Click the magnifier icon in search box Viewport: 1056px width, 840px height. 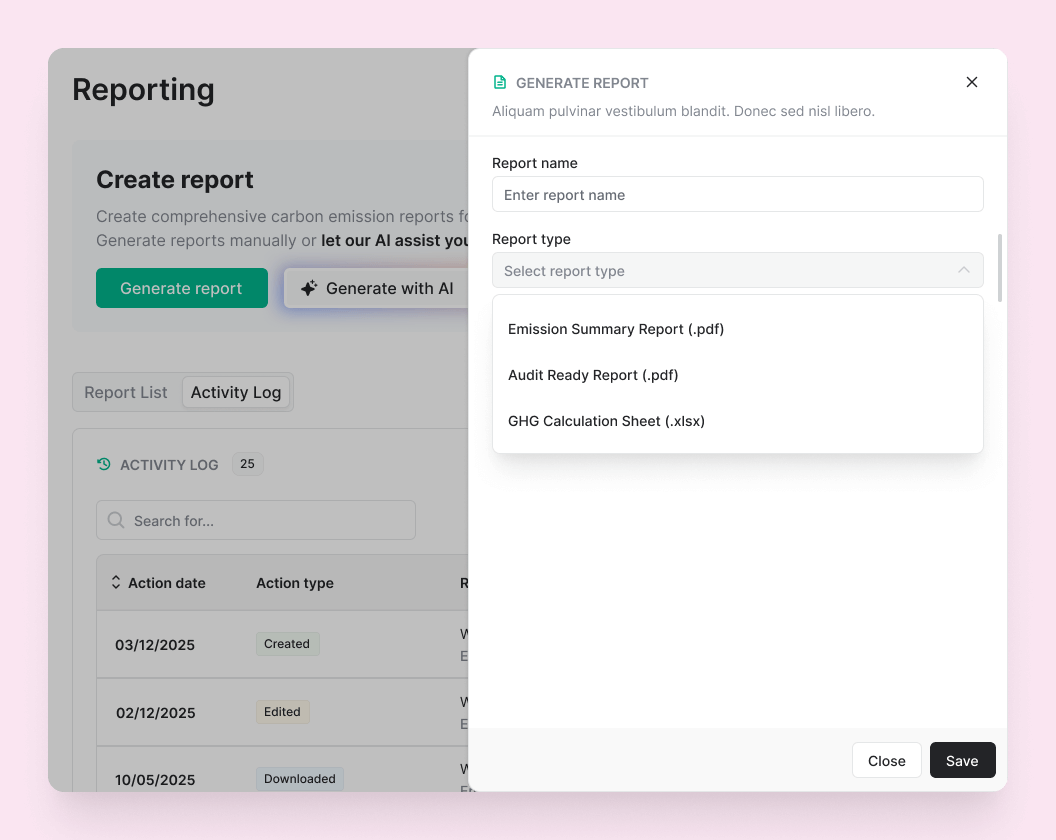pos(116,520)
